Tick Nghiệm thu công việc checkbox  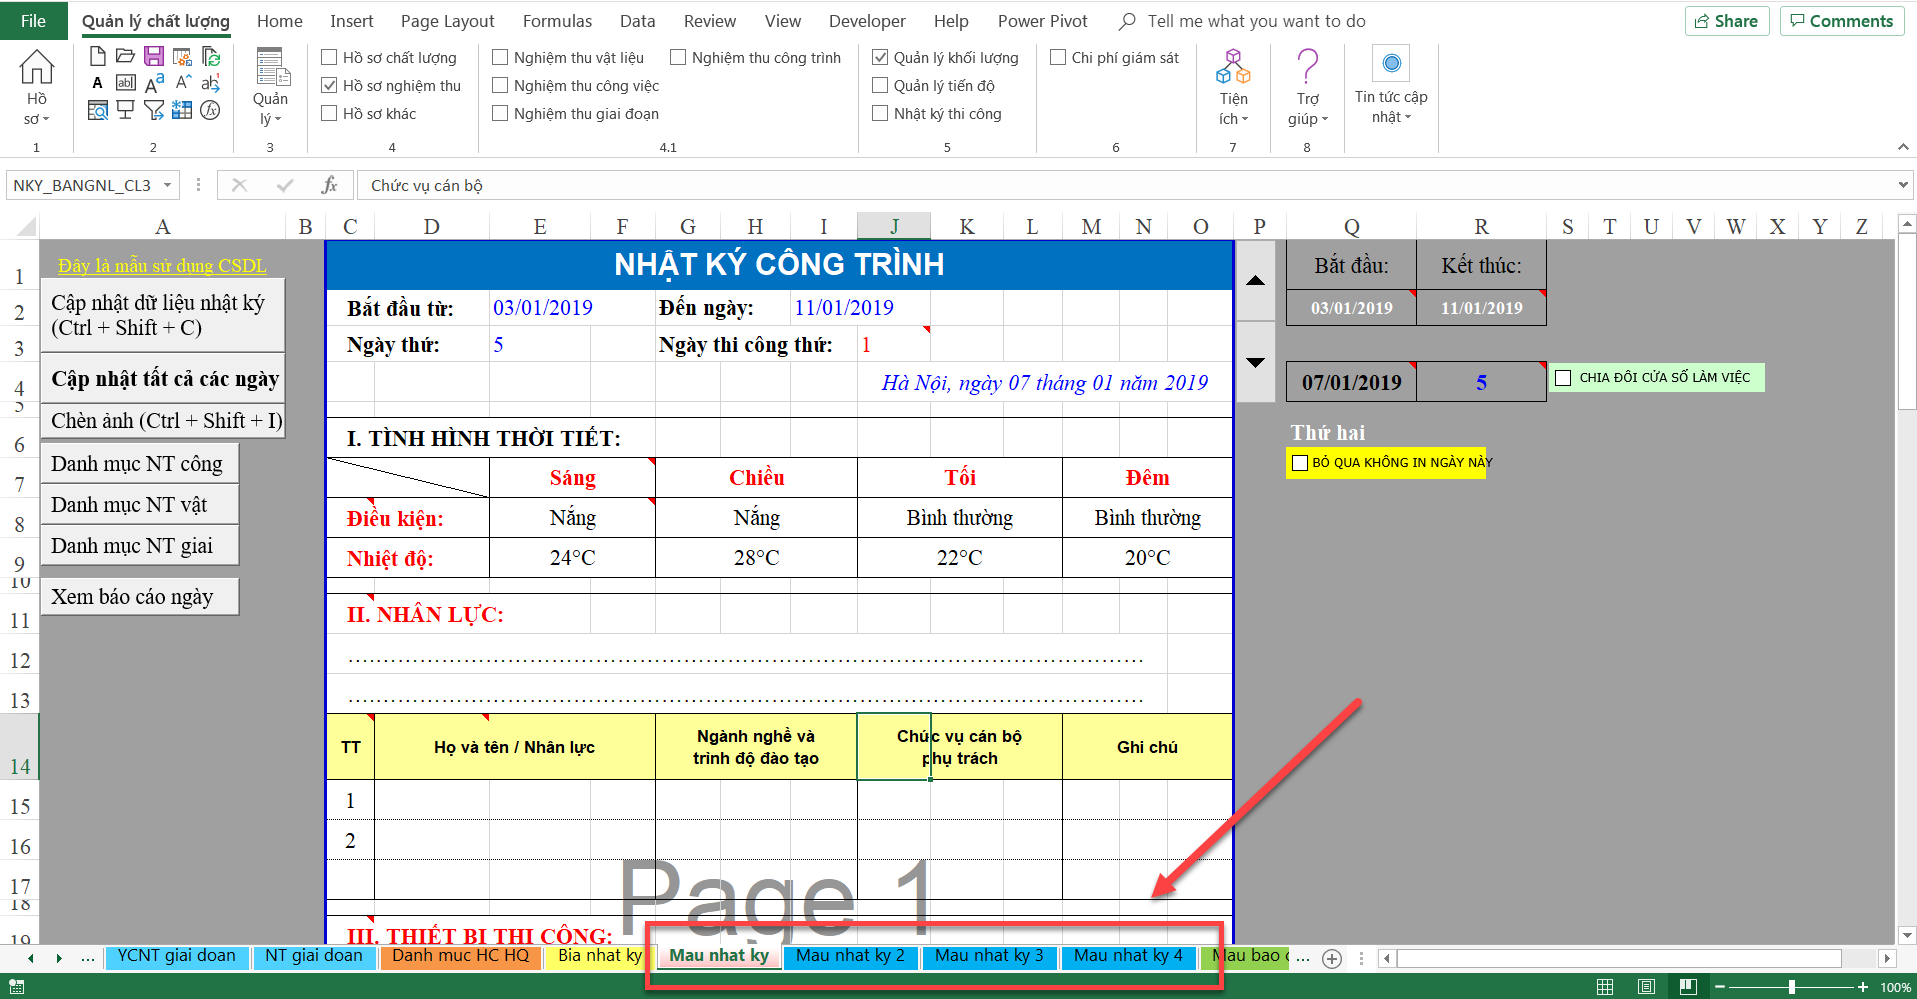coord(500,86)
